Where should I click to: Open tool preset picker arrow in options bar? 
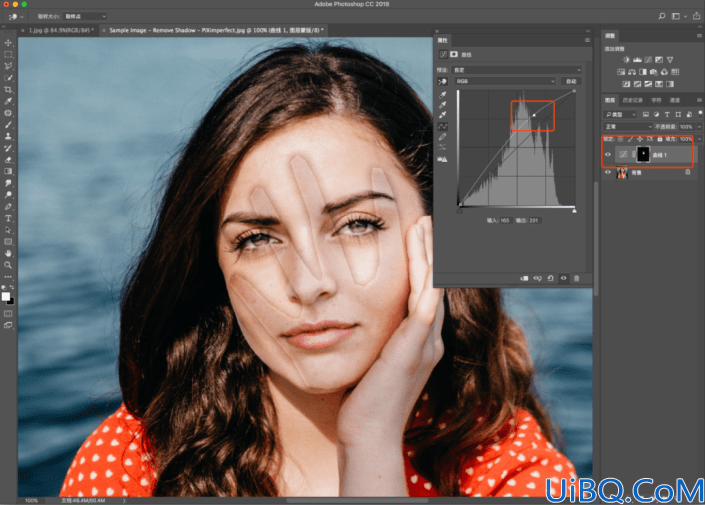tap(21, 17)
